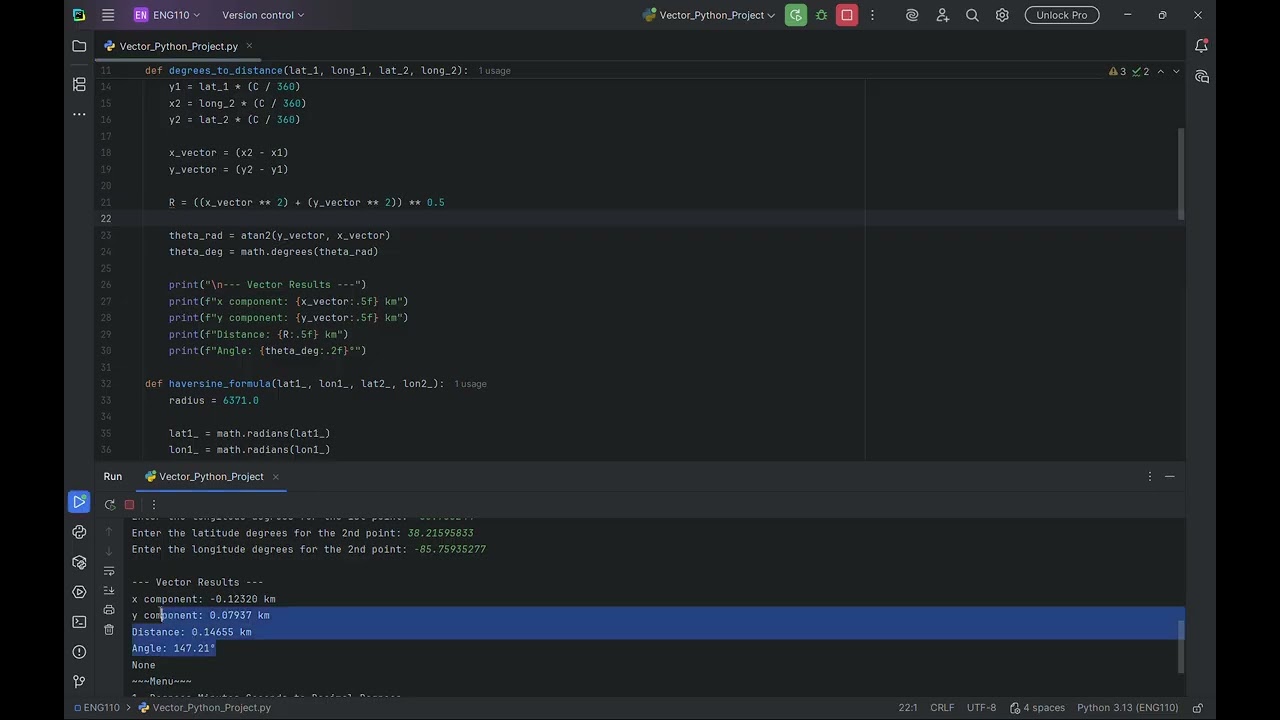This screenshot has width=1280, height=720.
Task: Go to previous highlighted error arrow
Action: 1160,71
